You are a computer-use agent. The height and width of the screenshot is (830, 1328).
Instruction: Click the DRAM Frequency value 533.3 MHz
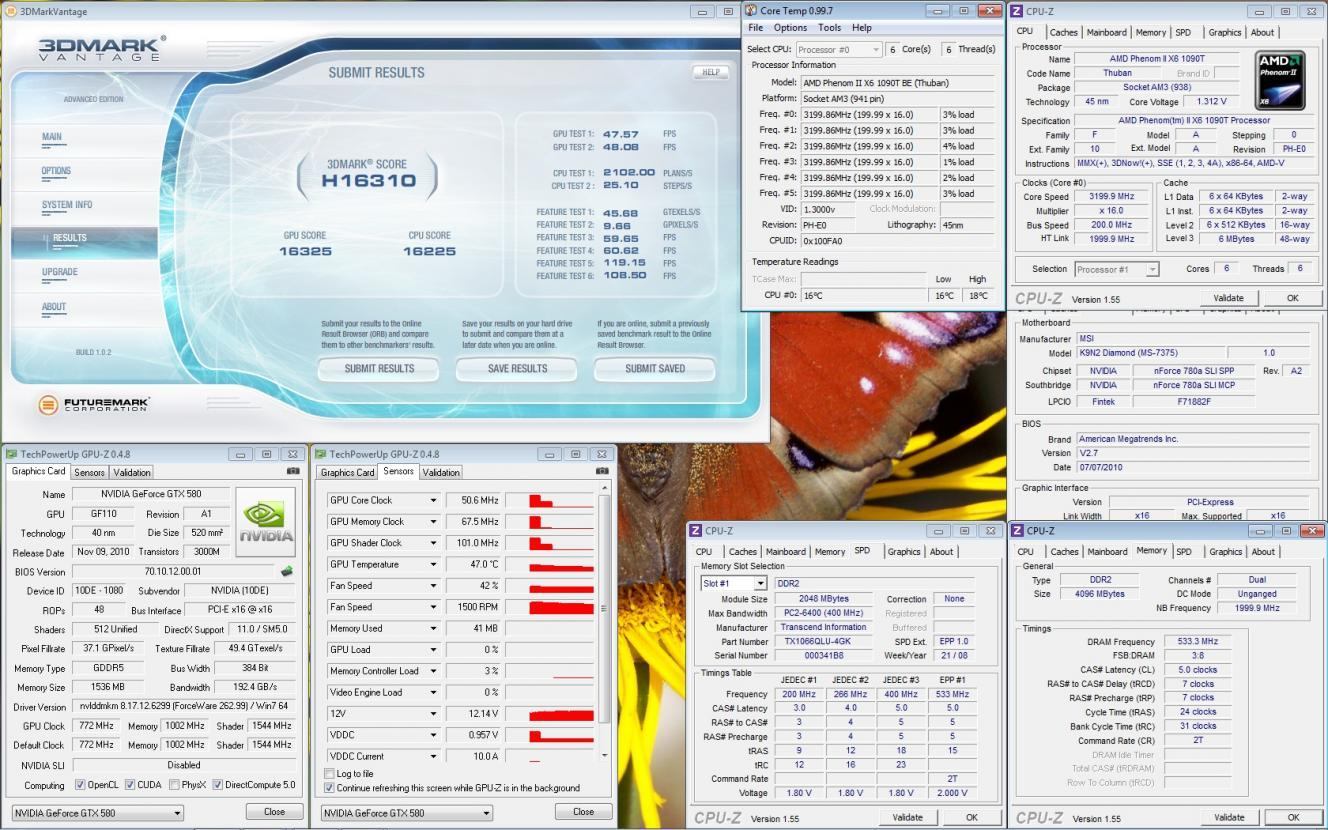coord(1197,642)
